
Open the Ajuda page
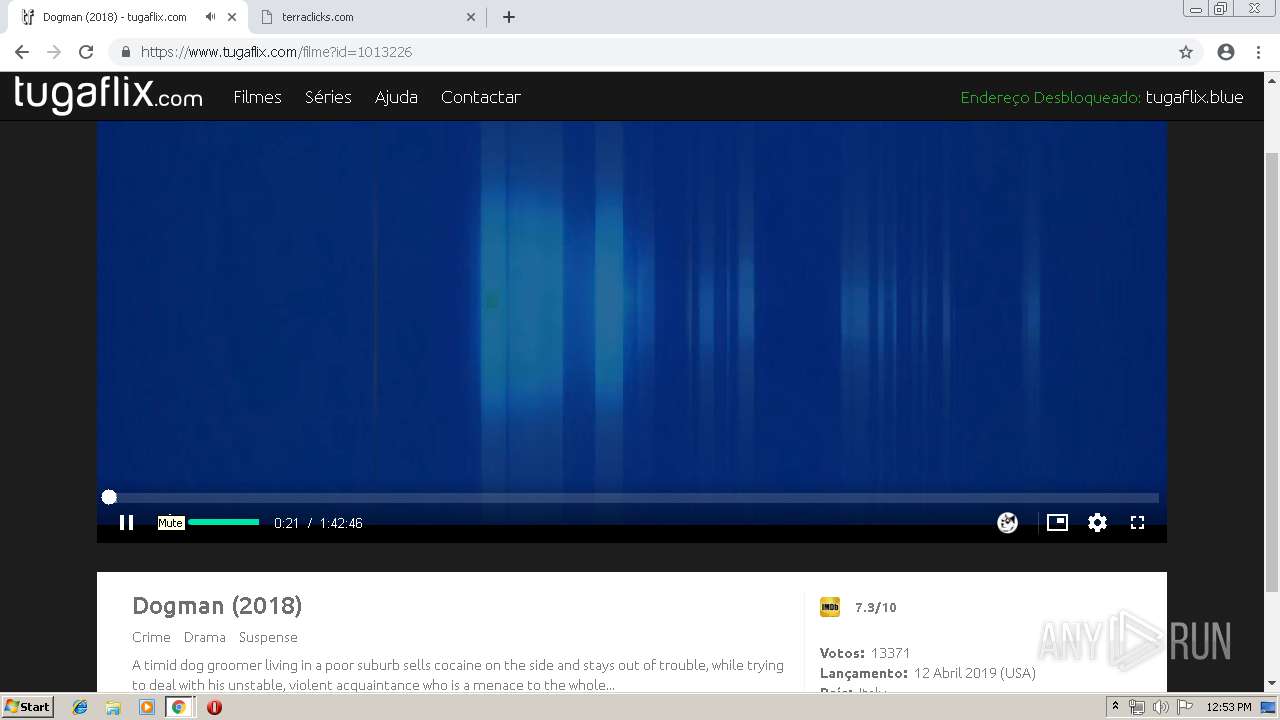pos(396,97)
